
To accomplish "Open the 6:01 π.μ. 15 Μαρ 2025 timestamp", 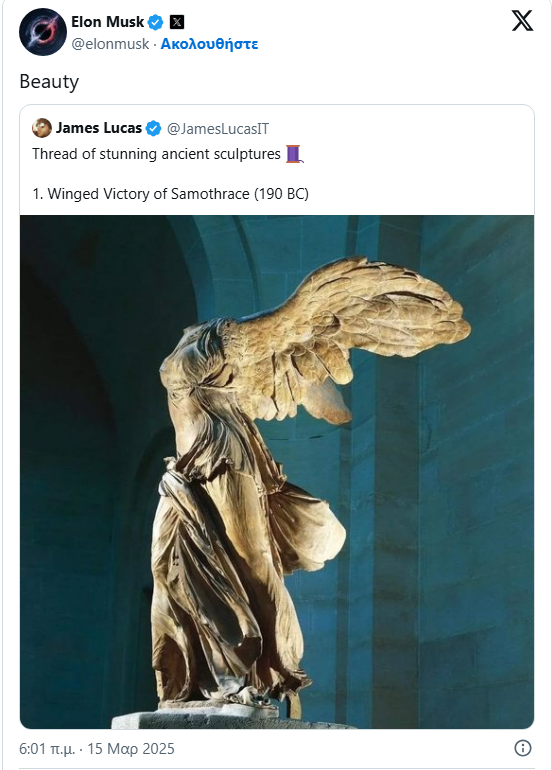I will click(x=97, y=748).
